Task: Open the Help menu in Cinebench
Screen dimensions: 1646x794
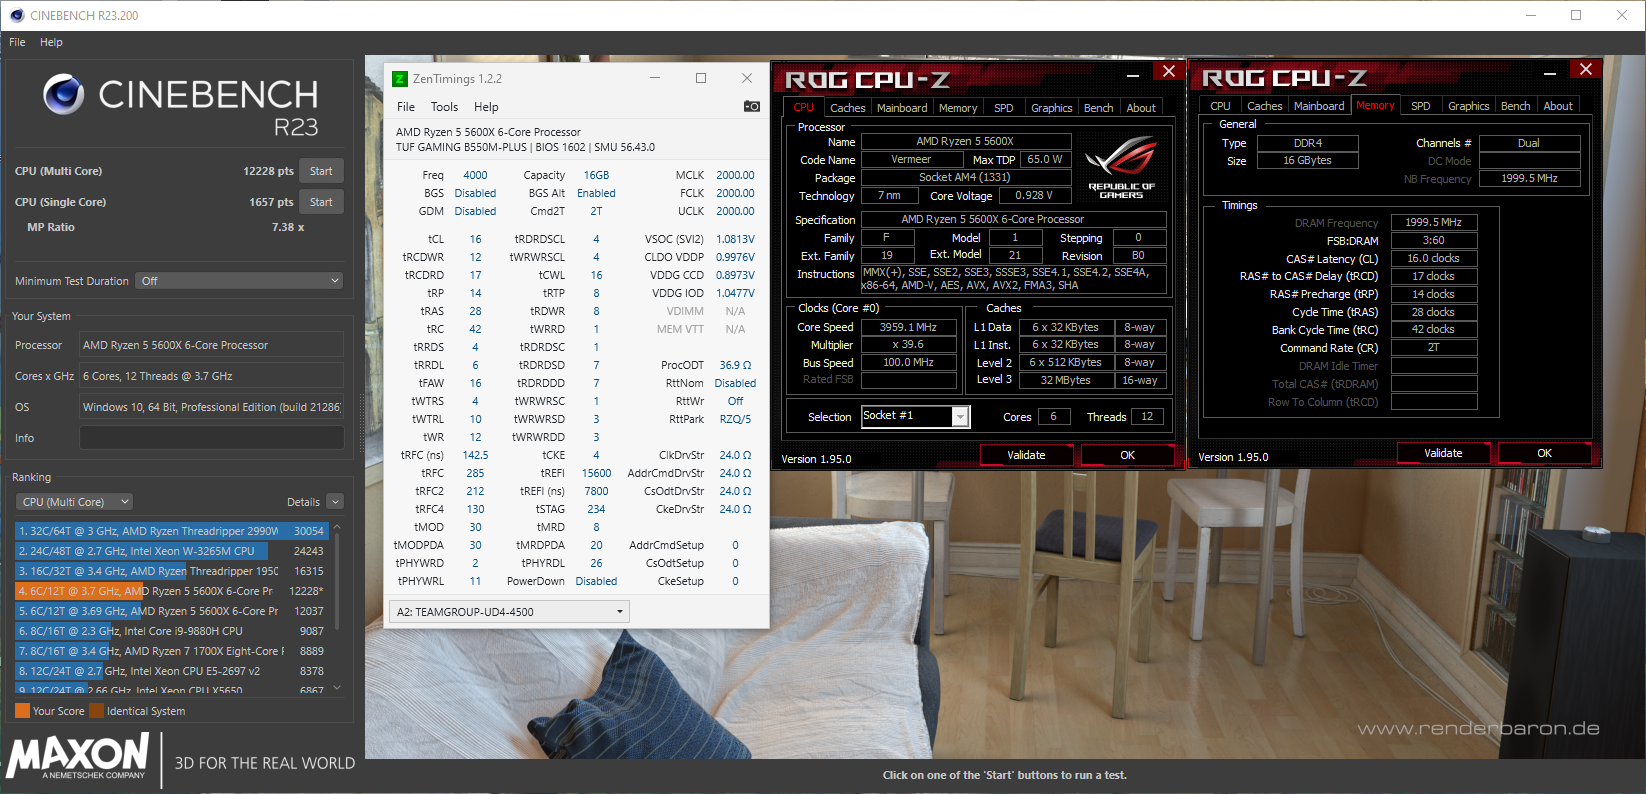Action: (51, 42)
